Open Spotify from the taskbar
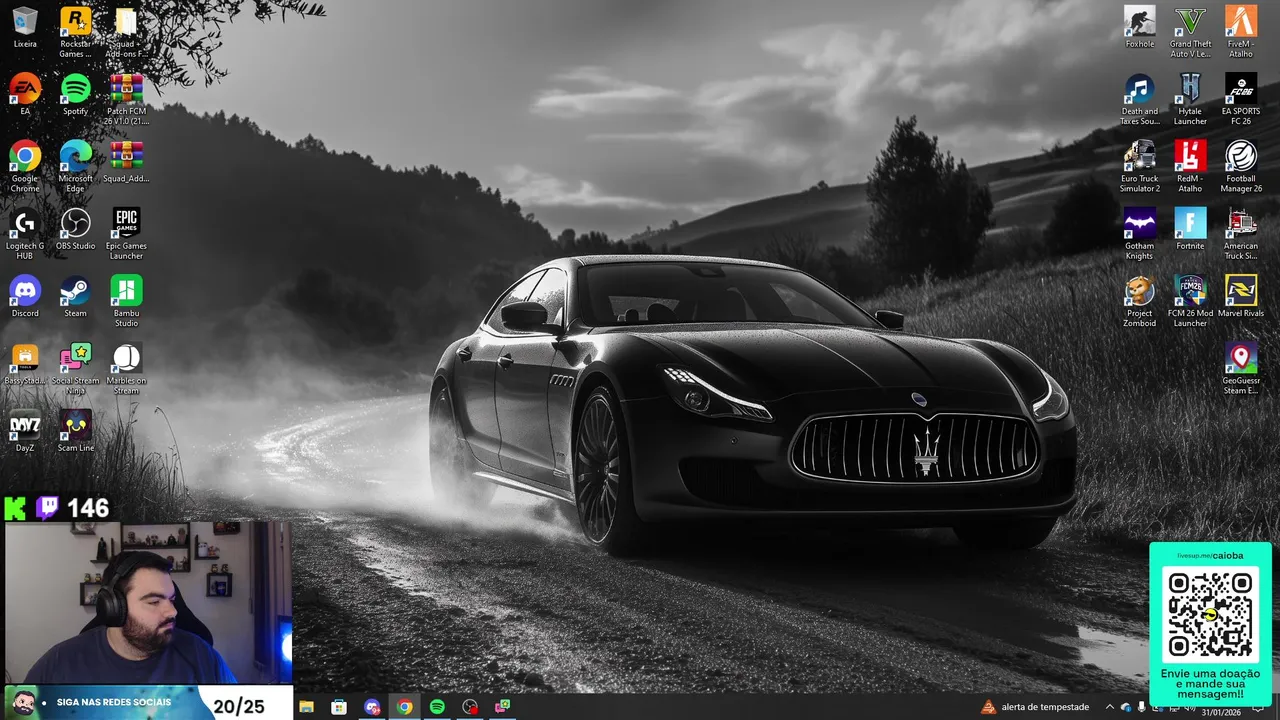This screenshot has width=1280, height=720. tap(437, 707)
